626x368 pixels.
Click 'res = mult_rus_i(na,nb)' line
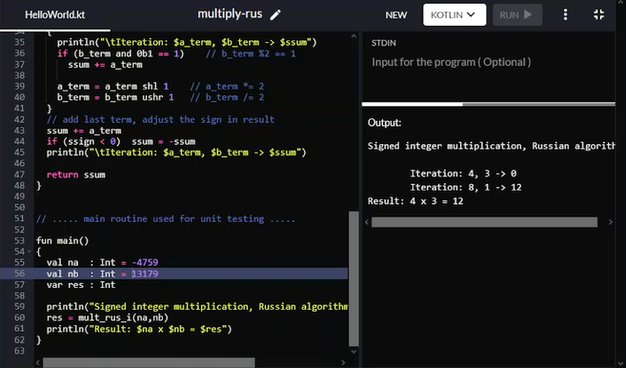[107, 318]
